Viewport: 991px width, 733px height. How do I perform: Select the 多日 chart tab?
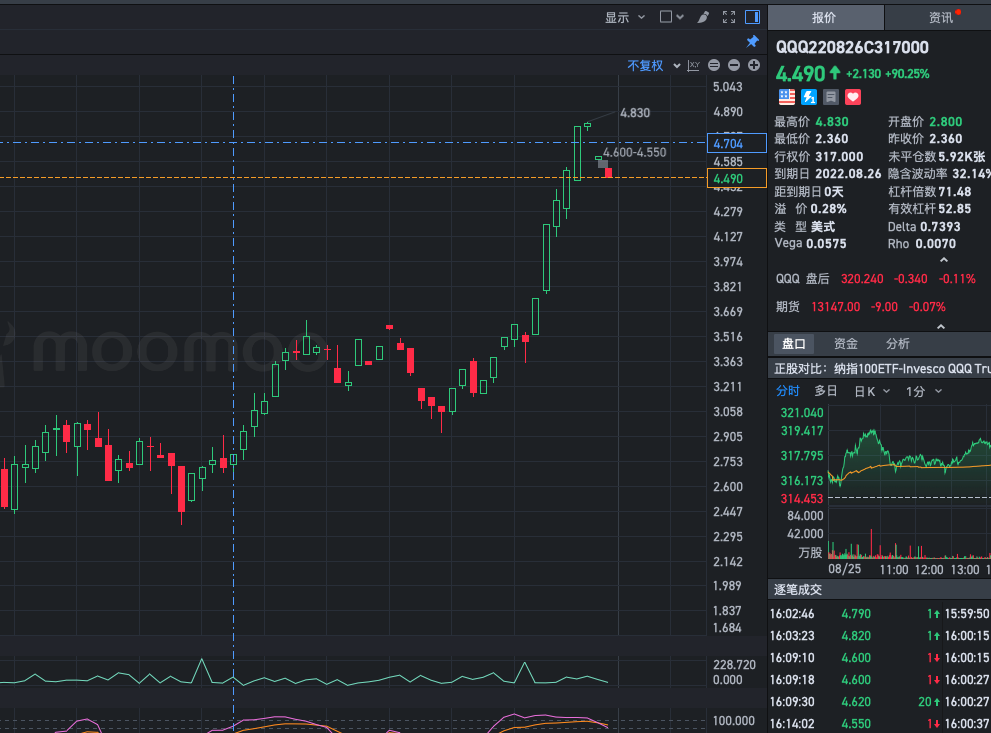pyautogui.click(x=825, y=391)
